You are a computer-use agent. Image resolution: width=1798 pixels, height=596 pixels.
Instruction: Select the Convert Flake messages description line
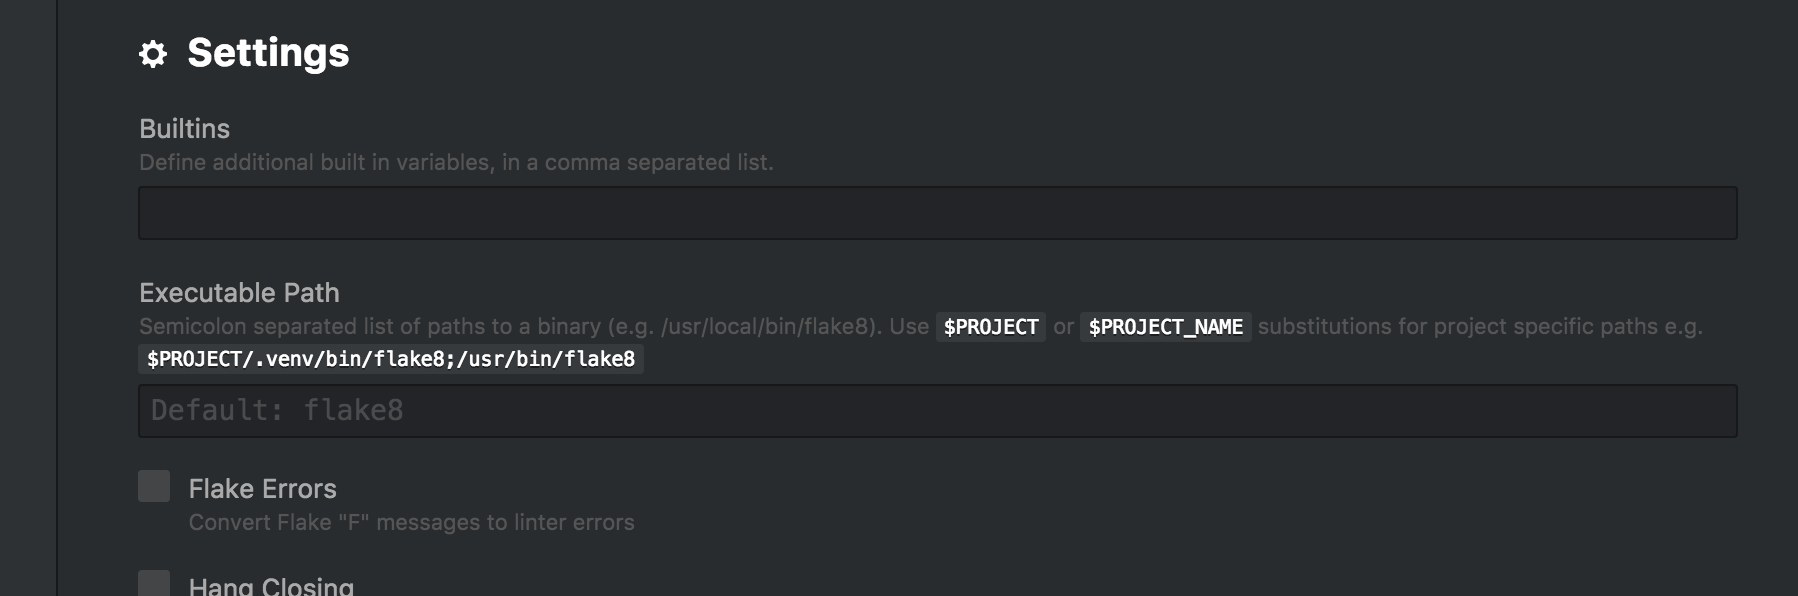click(x=412, y=521)
